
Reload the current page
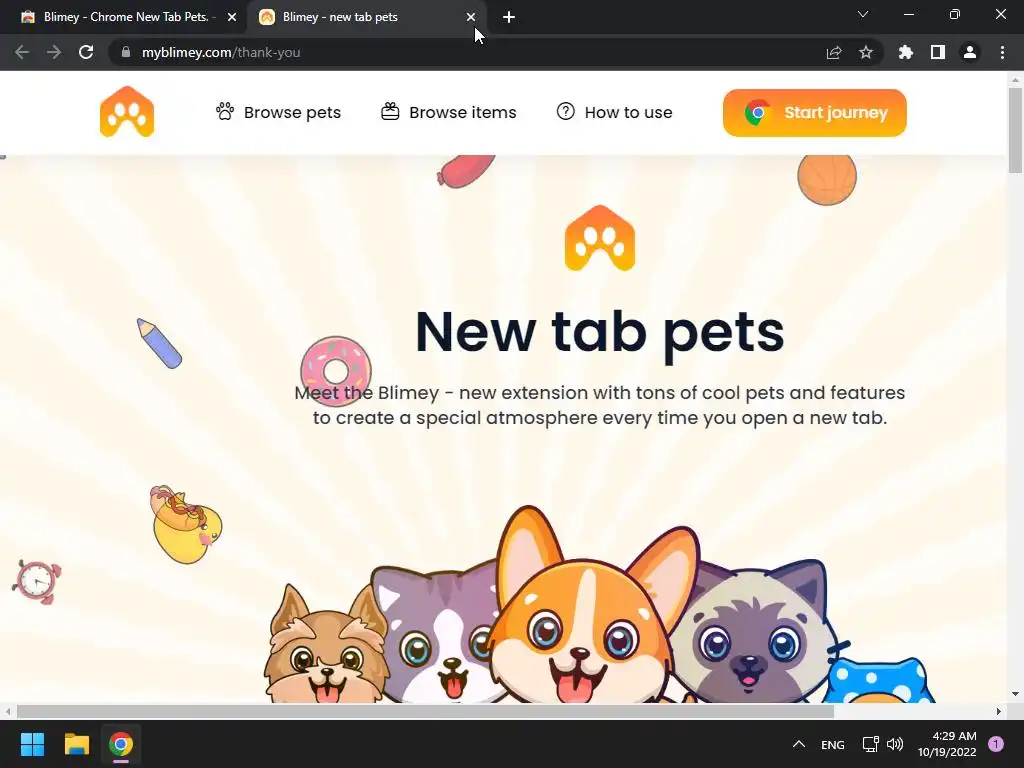coord(86,52)
